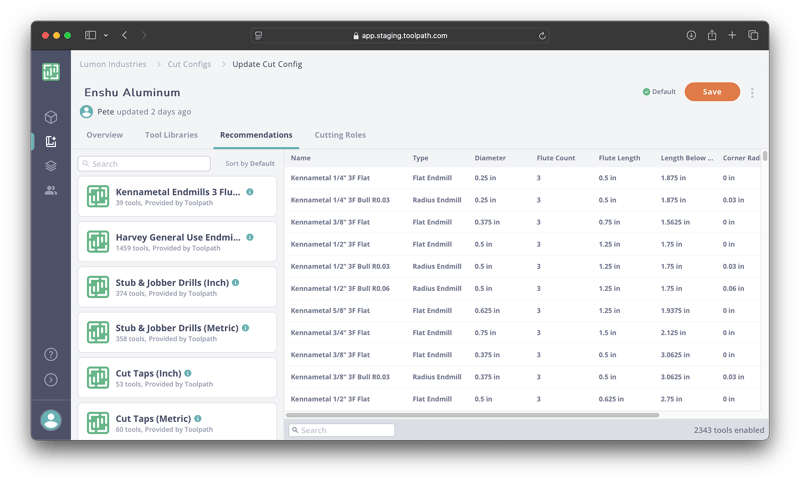Click the tools table Search field
Viewport: 800px width, 481px height.
pyautogui.click(x=341, y=430)
